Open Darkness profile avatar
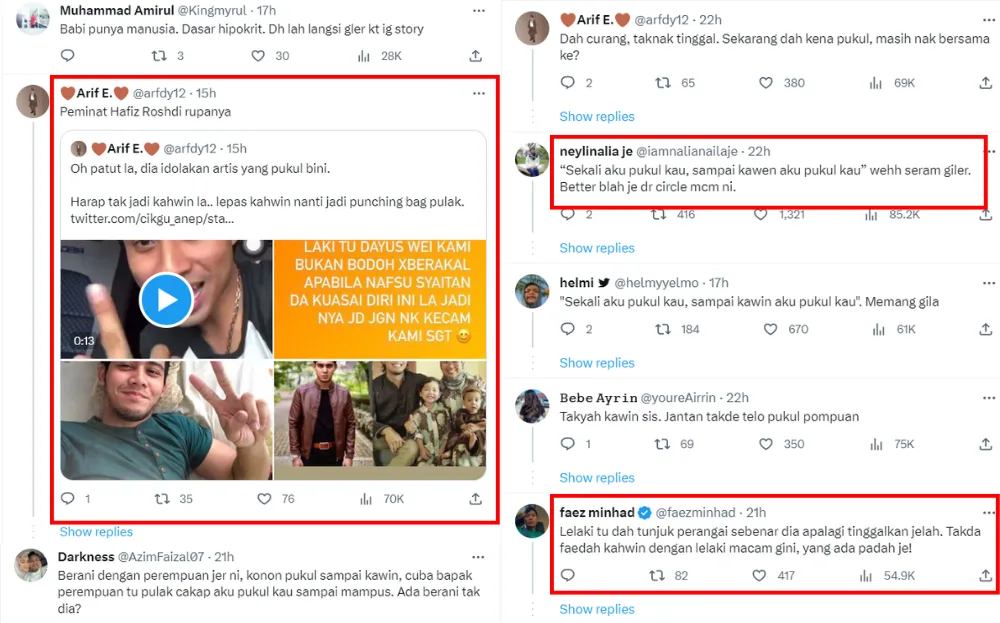This screenshot has height=623, width=1000. click(x=31, y=565)
